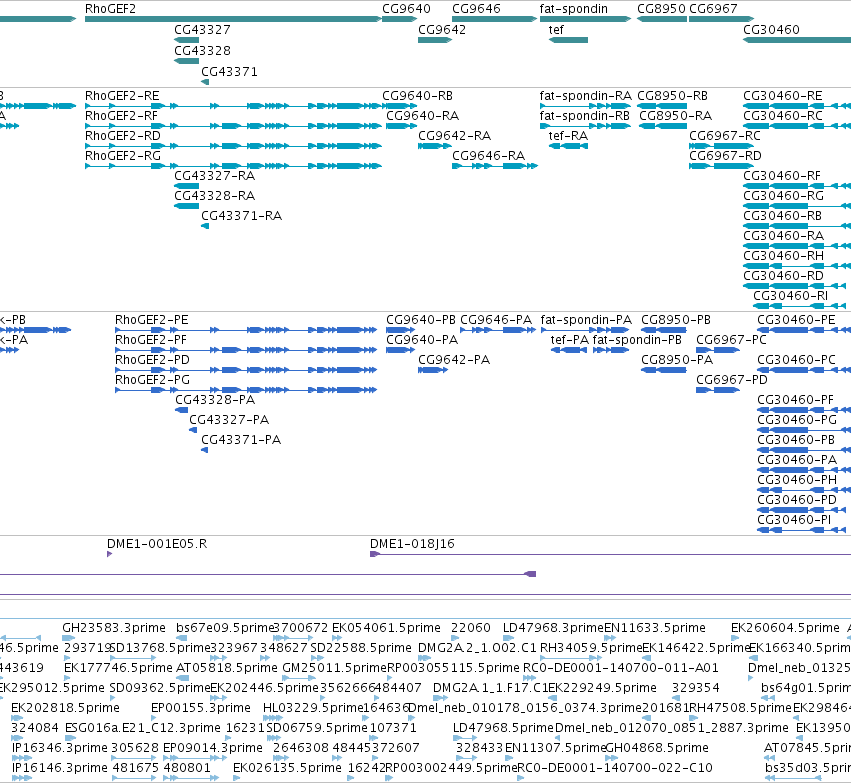Select transcript RhoGEF2-RF

tap(122, 116)
